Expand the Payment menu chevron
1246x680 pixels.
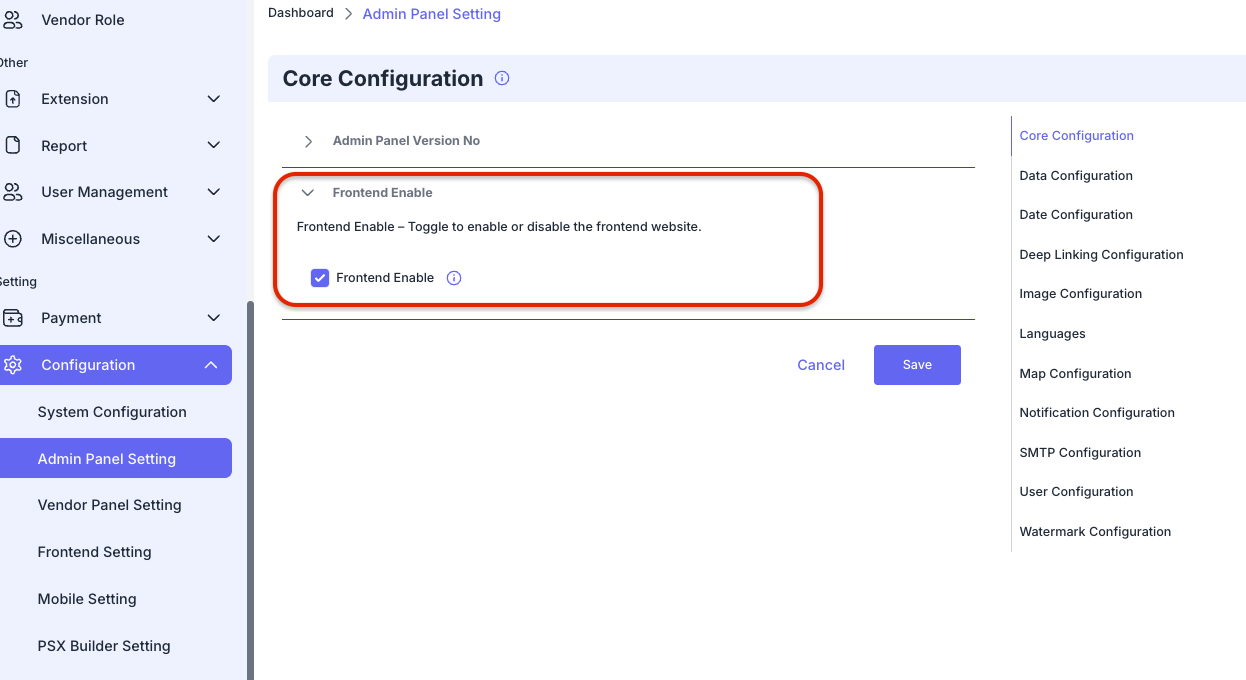pyautogui.click(x=213, y=318)
